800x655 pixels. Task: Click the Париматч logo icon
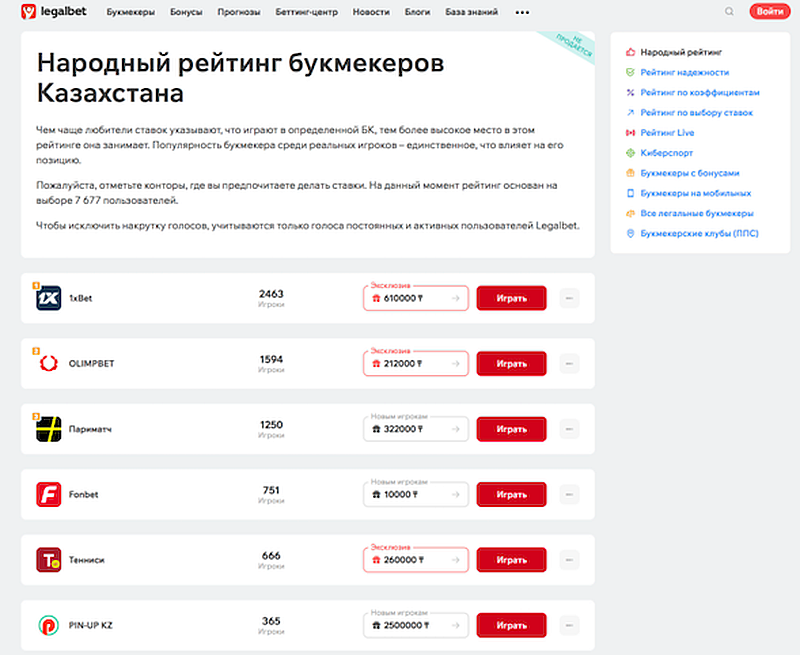[x=48, y=428]
